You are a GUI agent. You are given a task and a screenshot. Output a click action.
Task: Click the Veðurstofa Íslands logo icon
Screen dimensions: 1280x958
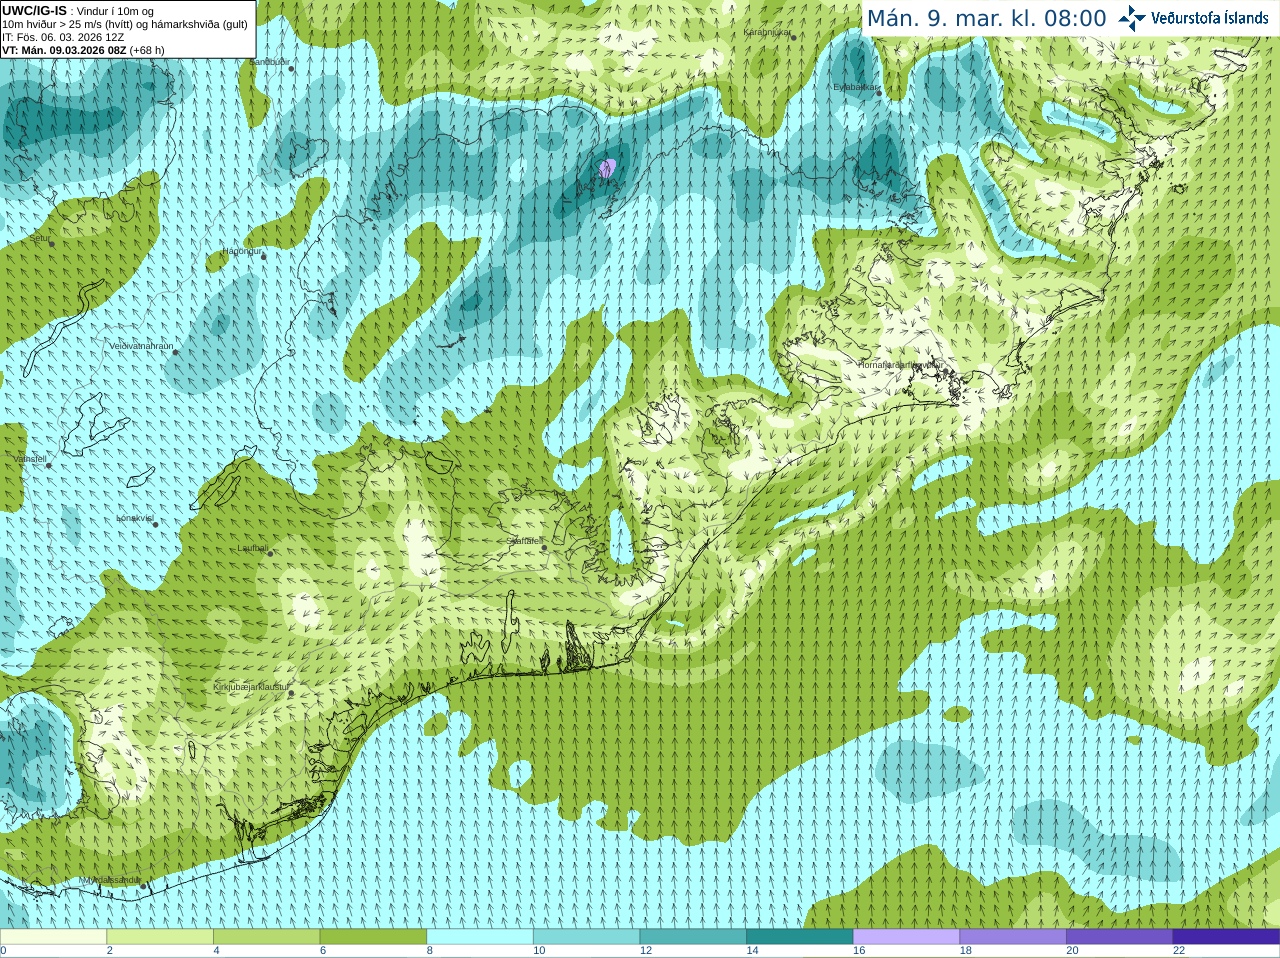1132,18
